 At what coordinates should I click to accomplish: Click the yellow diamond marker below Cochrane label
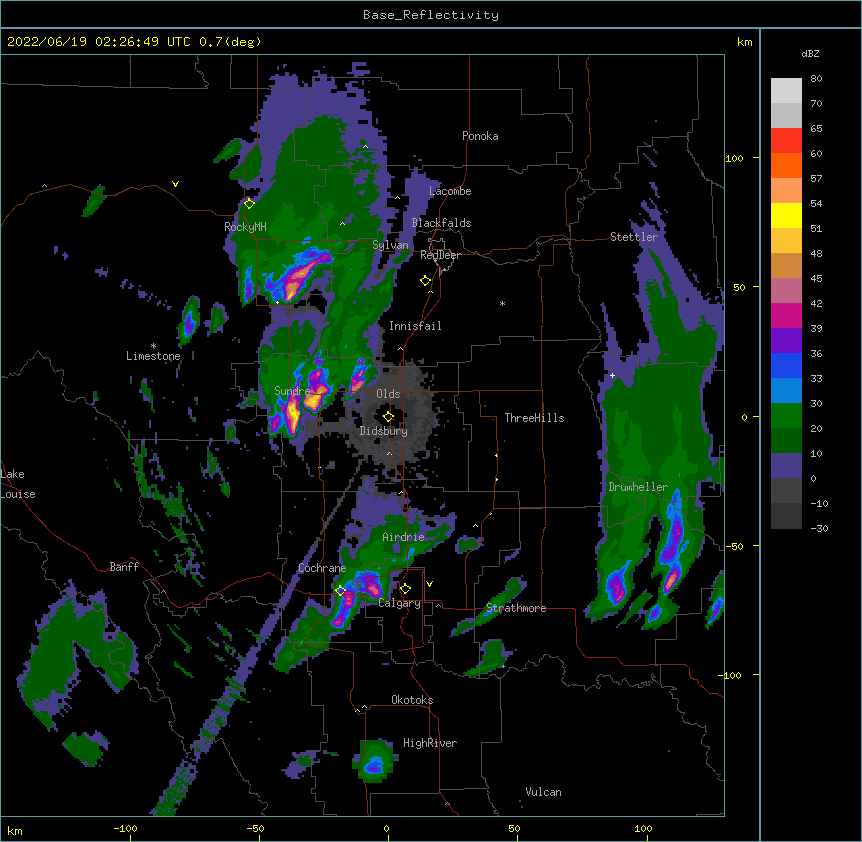pos(340,590)
